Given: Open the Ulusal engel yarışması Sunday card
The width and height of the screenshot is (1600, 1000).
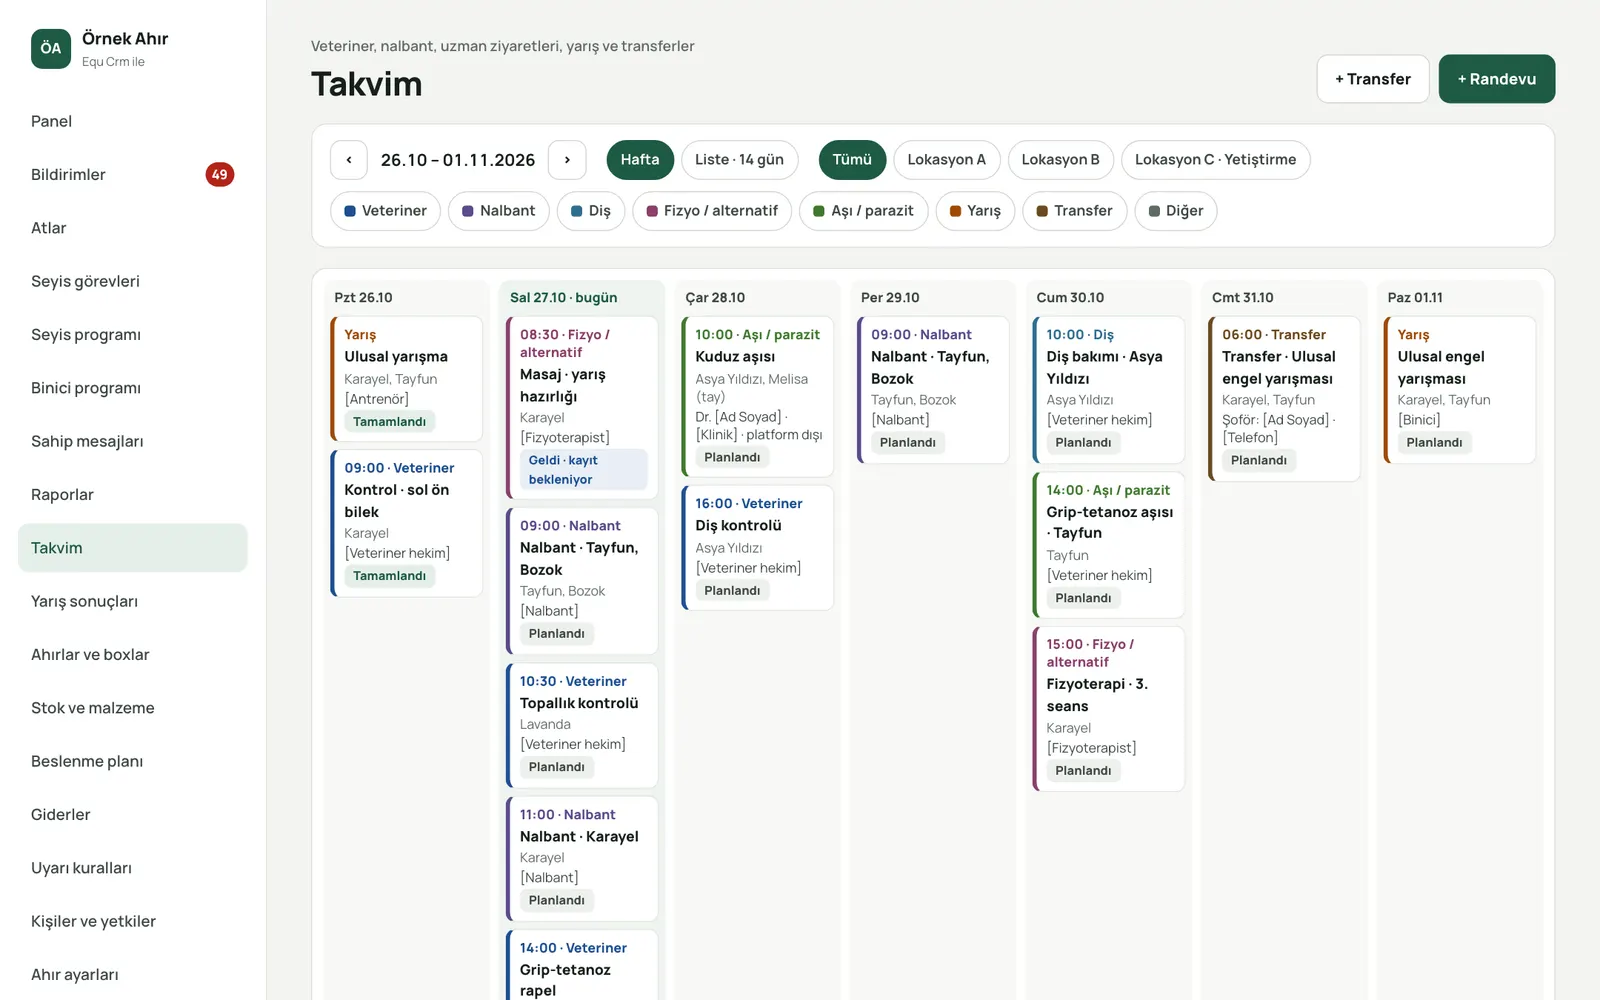Looking at the screenshot, I should (1460, 390).
